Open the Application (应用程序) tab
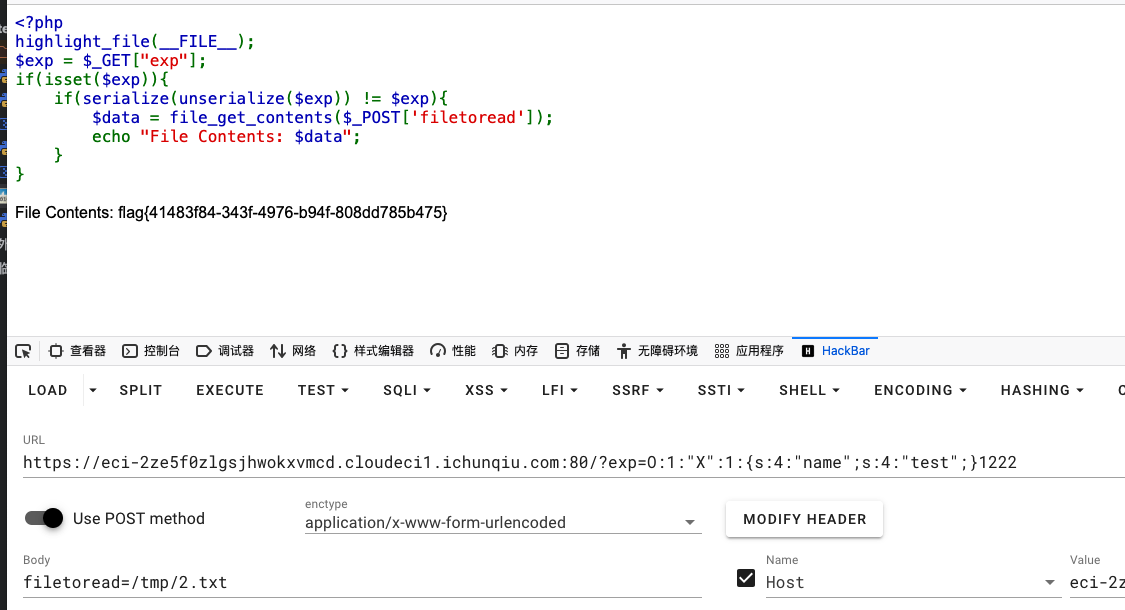This screenshot has height=610, width=1125. coord(749,351)
